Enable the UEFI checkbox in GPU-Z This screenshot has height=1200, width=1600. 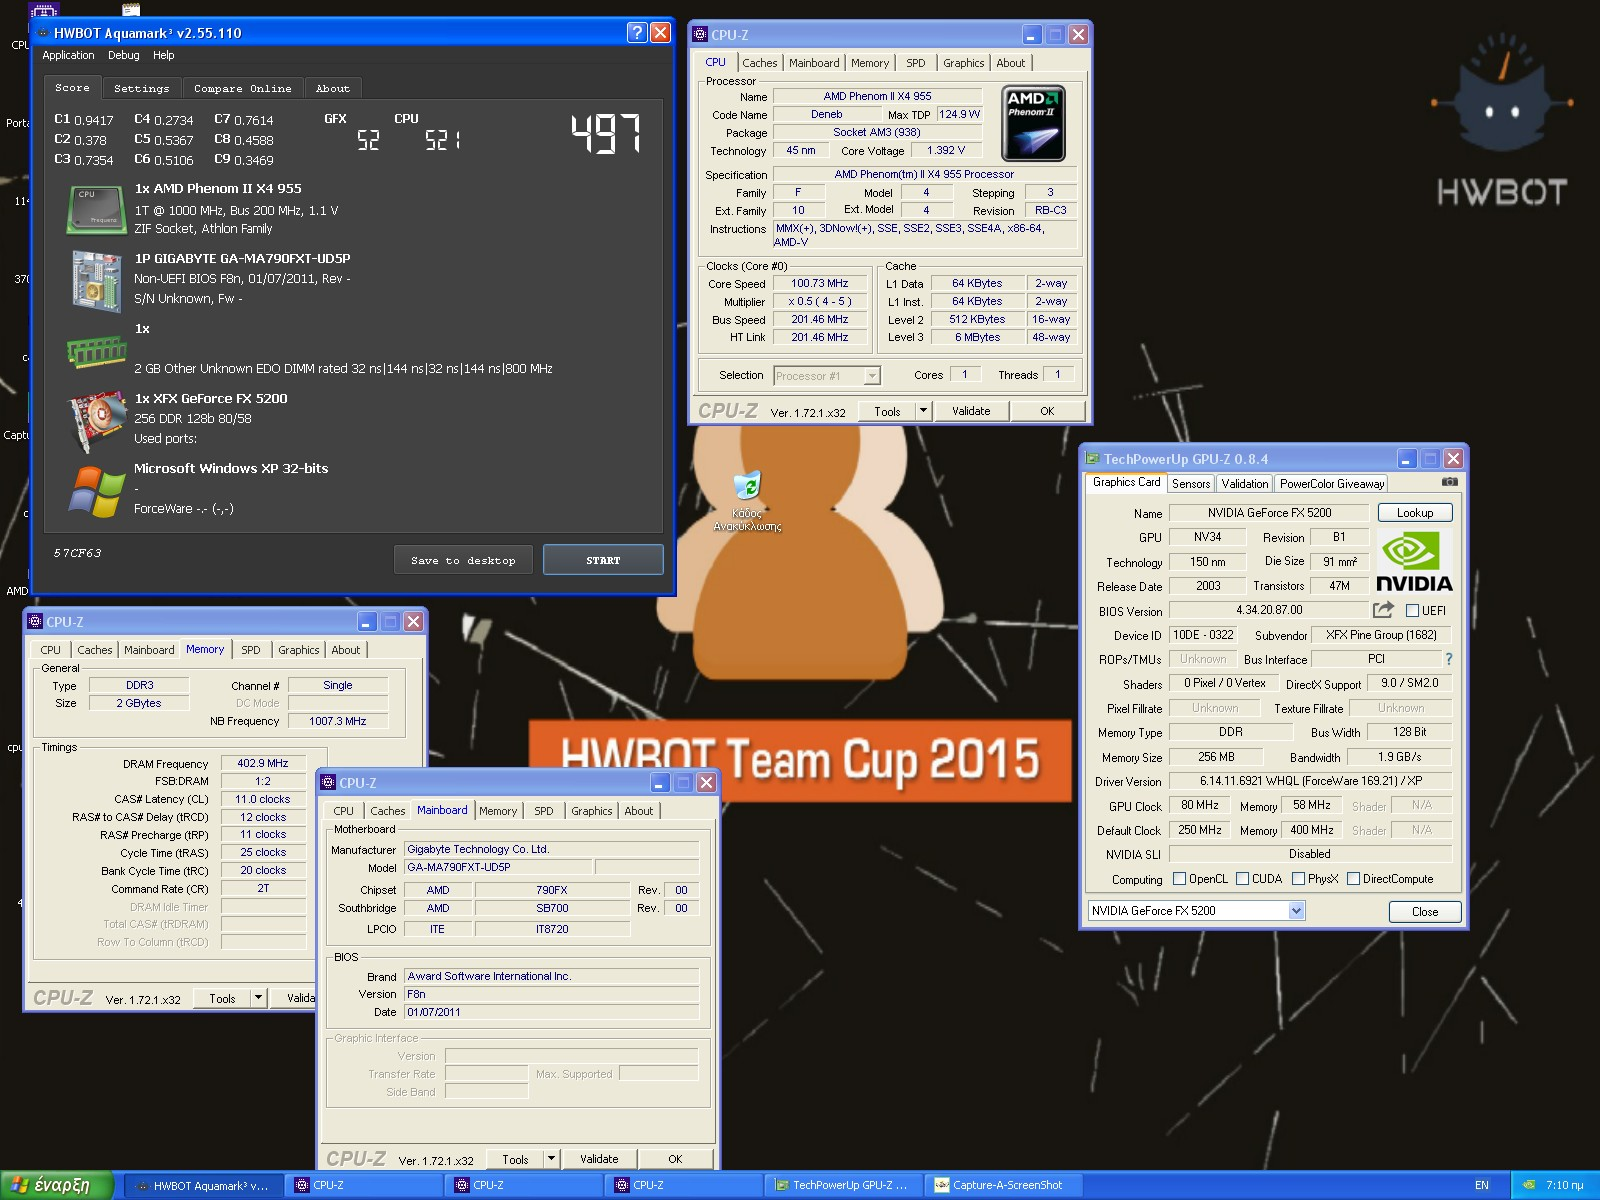coord(1413,610)
